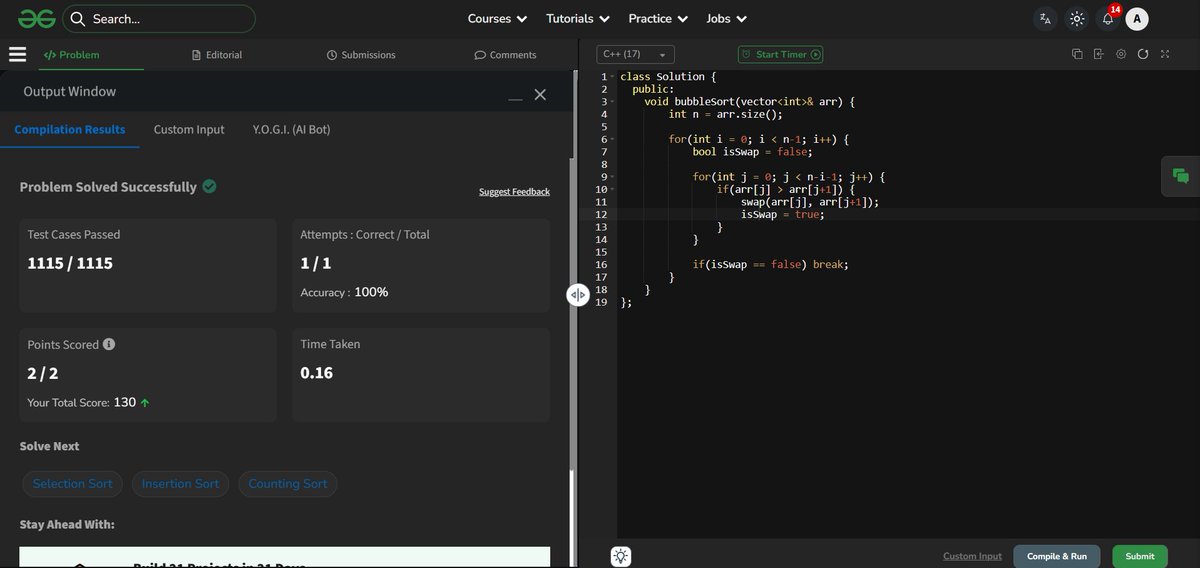Click the Submit button
Screen dimensions: 1200x568
(x=1140, y=556)
